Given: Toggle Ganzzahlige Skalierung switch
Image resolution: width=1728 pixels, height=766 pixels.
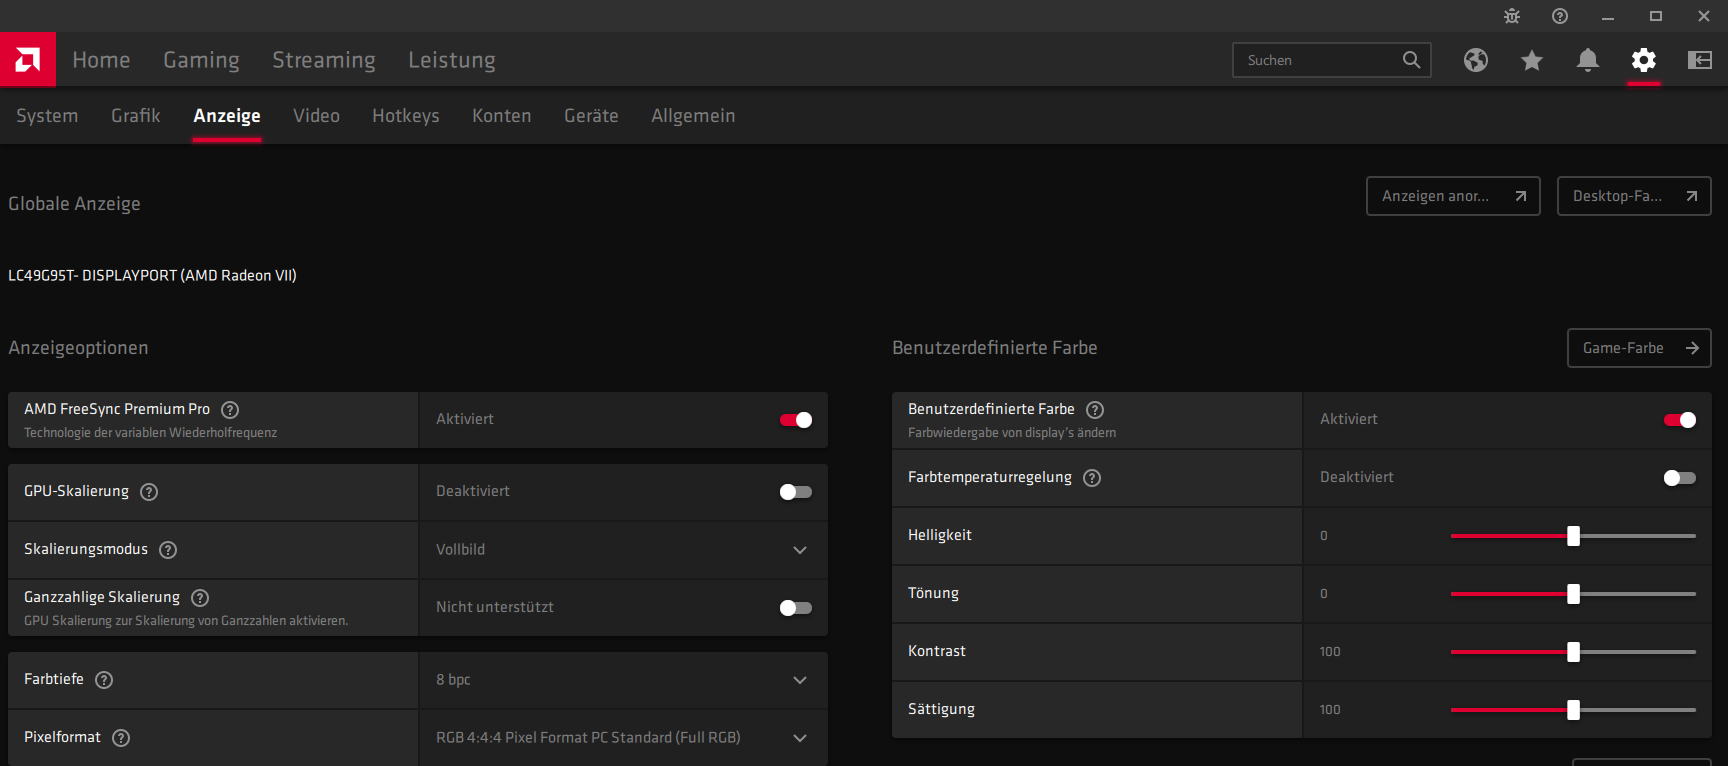Looking at the screenshot, I should 796,608.
